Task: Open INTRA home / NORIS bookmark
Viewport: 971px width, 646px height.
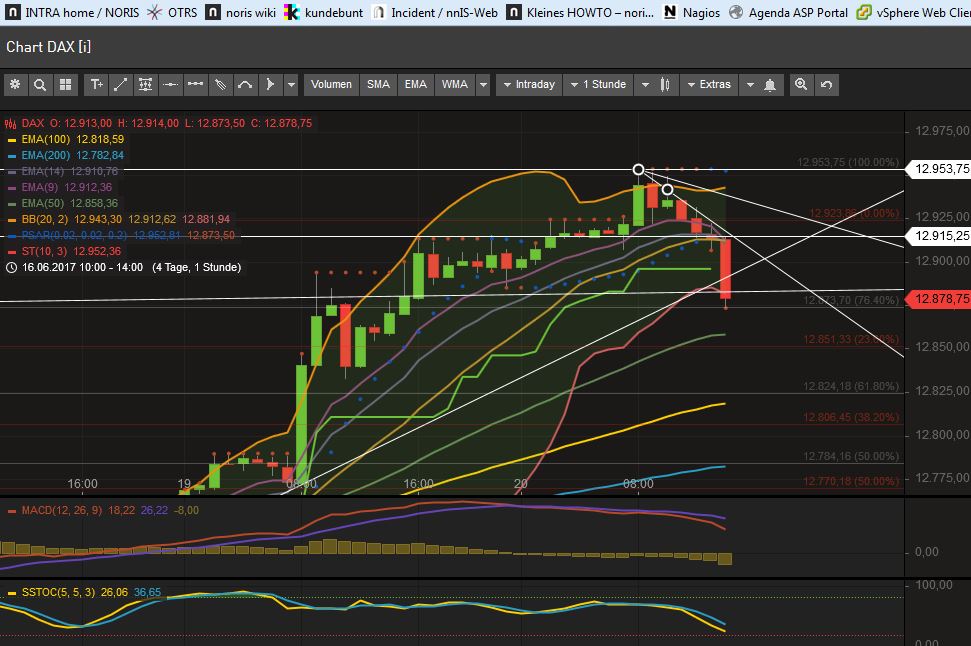Action: coord(72,12)
